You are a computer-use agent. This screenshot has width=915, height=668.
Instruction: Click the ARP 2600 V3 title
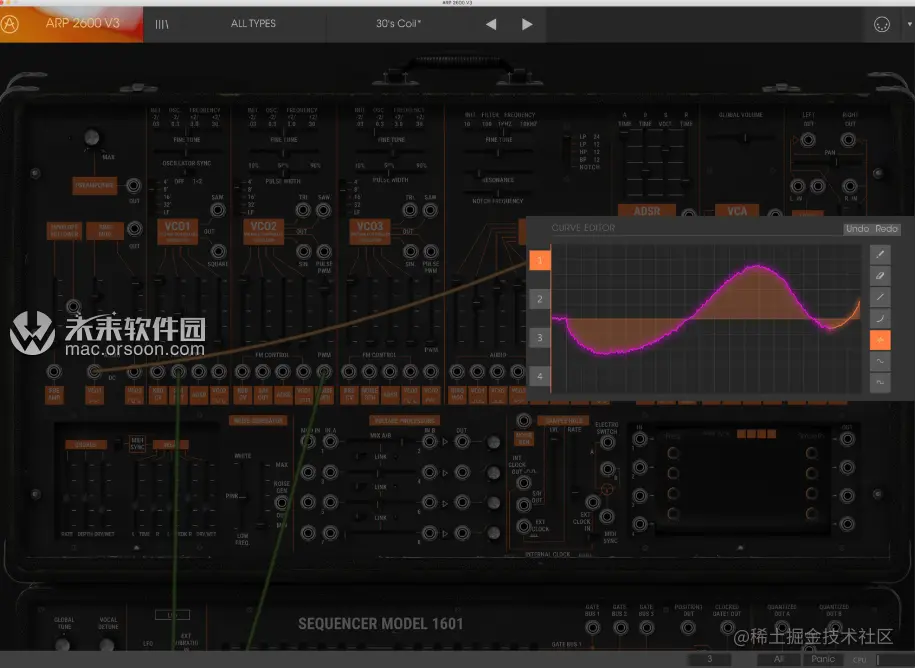click(82, 23)
